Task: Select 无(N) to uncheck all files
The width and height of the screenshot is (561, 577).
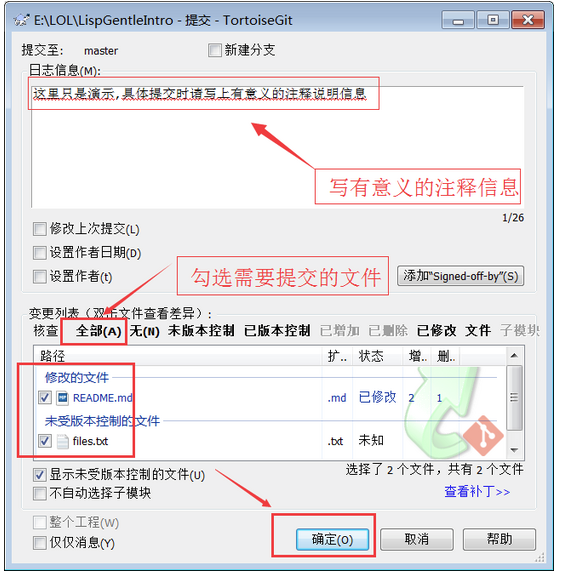Action: coord(145,331)
